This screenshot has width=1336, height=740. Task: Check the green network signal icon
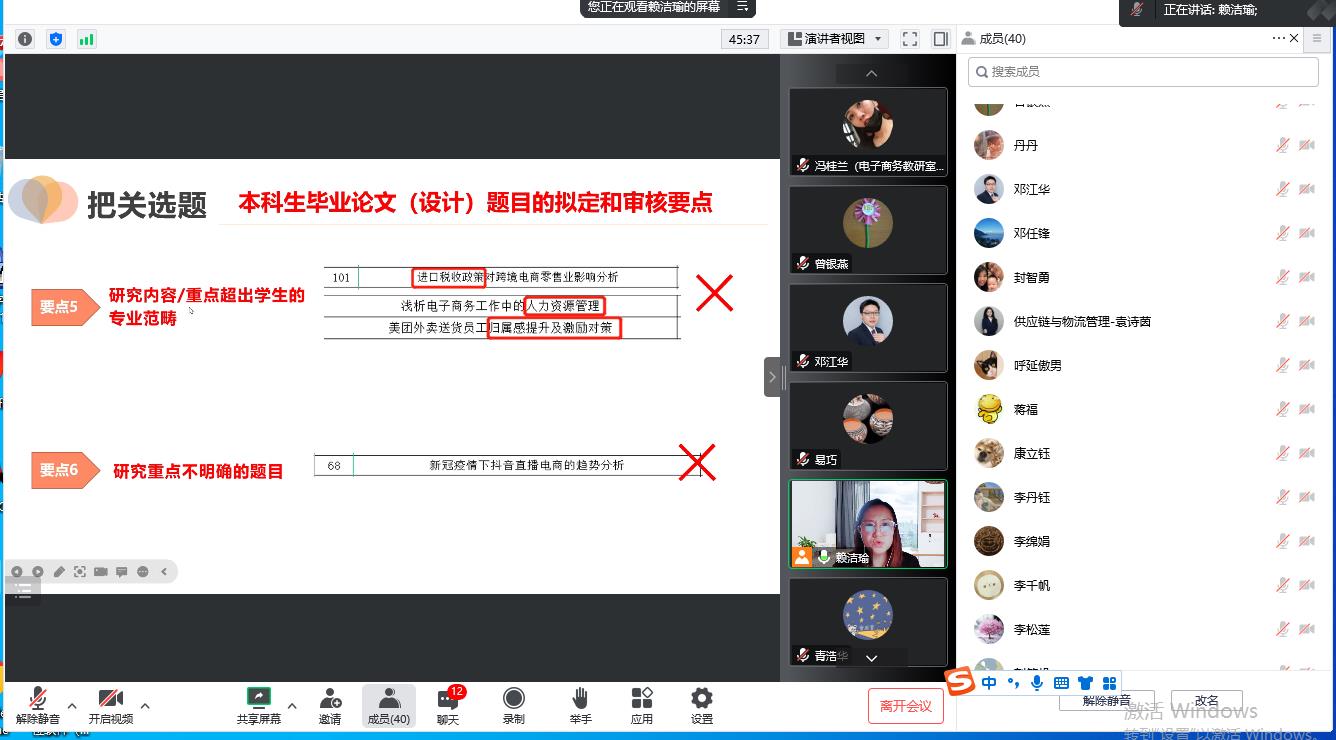coord(86,39)
